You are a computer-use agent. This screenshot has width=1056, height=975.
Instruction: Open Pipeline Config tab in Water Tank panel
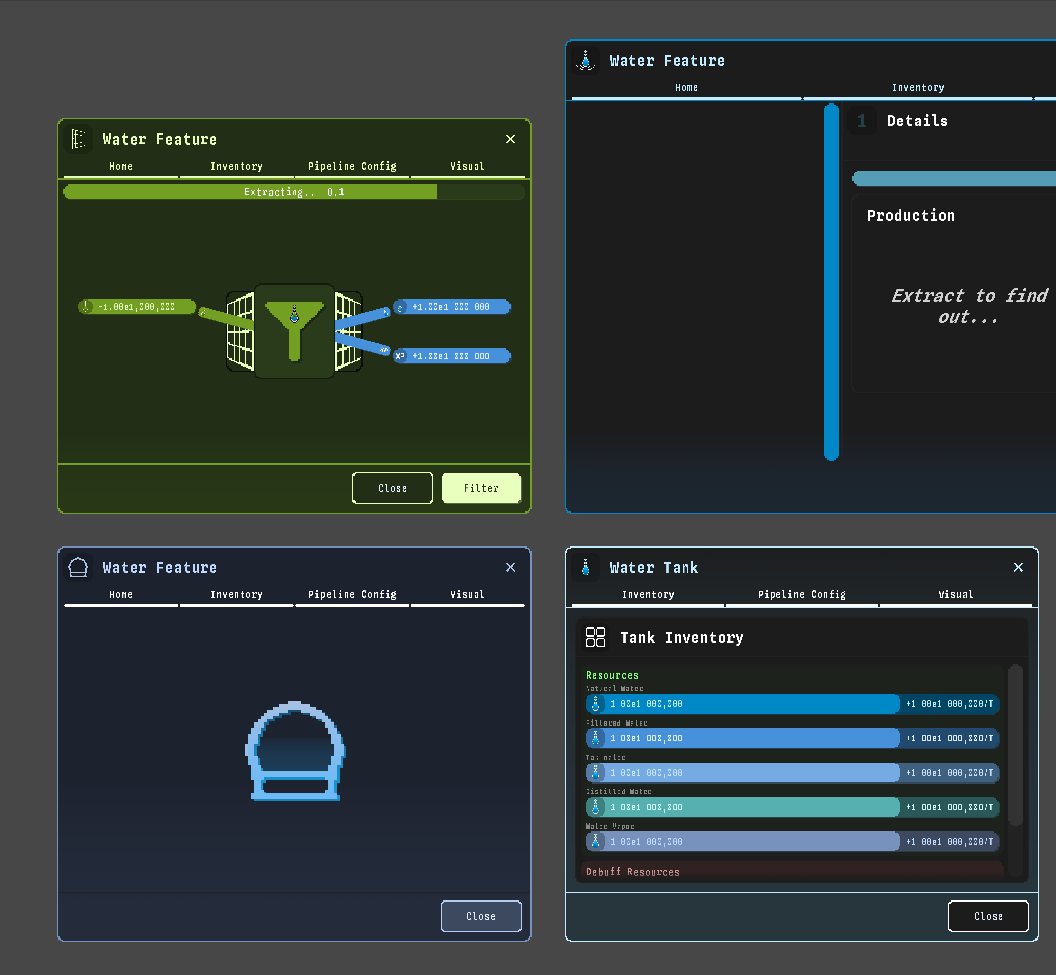(x=801, y=594)
